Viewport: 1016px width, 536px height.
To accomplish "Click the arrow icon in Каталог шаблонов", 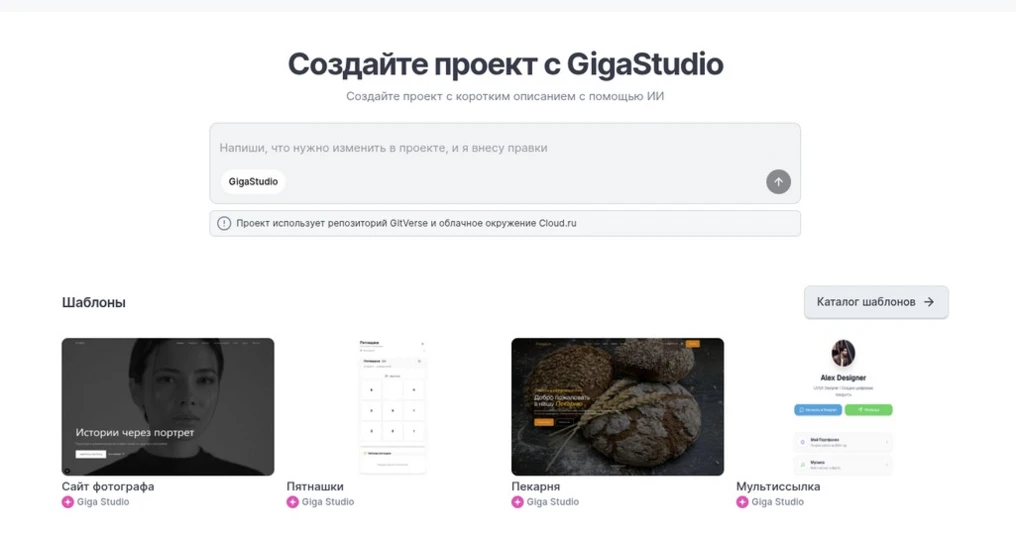I will point(929,302).
